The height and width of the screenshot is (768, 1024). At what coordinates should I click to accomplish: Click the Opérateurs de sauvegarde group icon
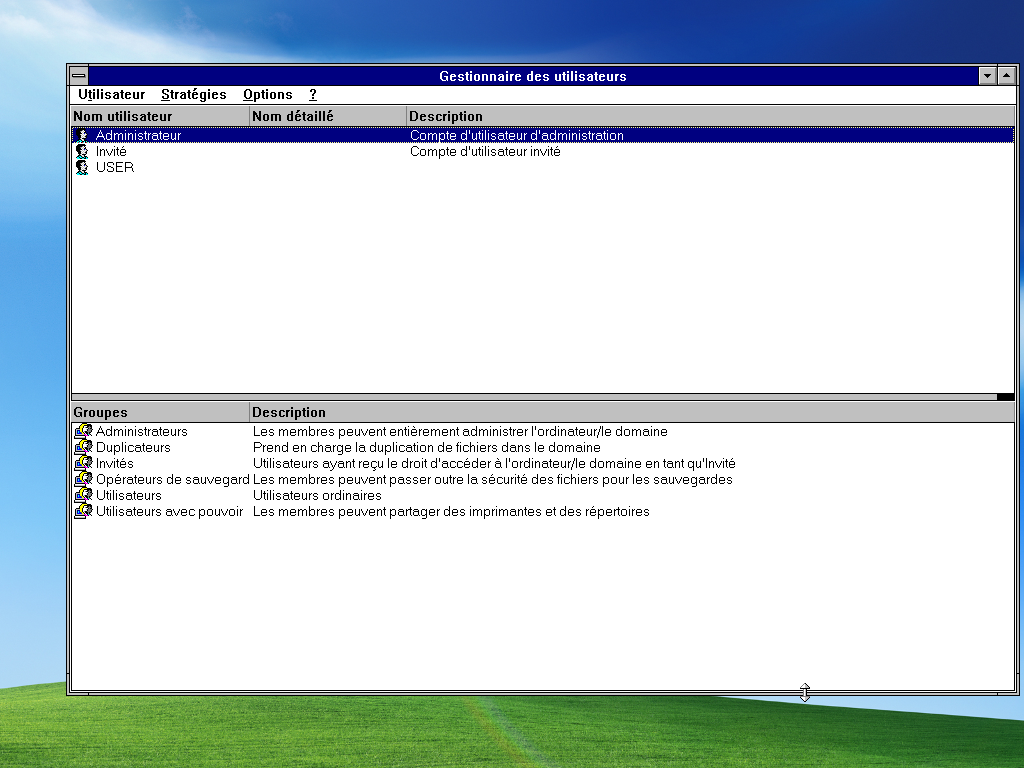(x=85, y=479)
